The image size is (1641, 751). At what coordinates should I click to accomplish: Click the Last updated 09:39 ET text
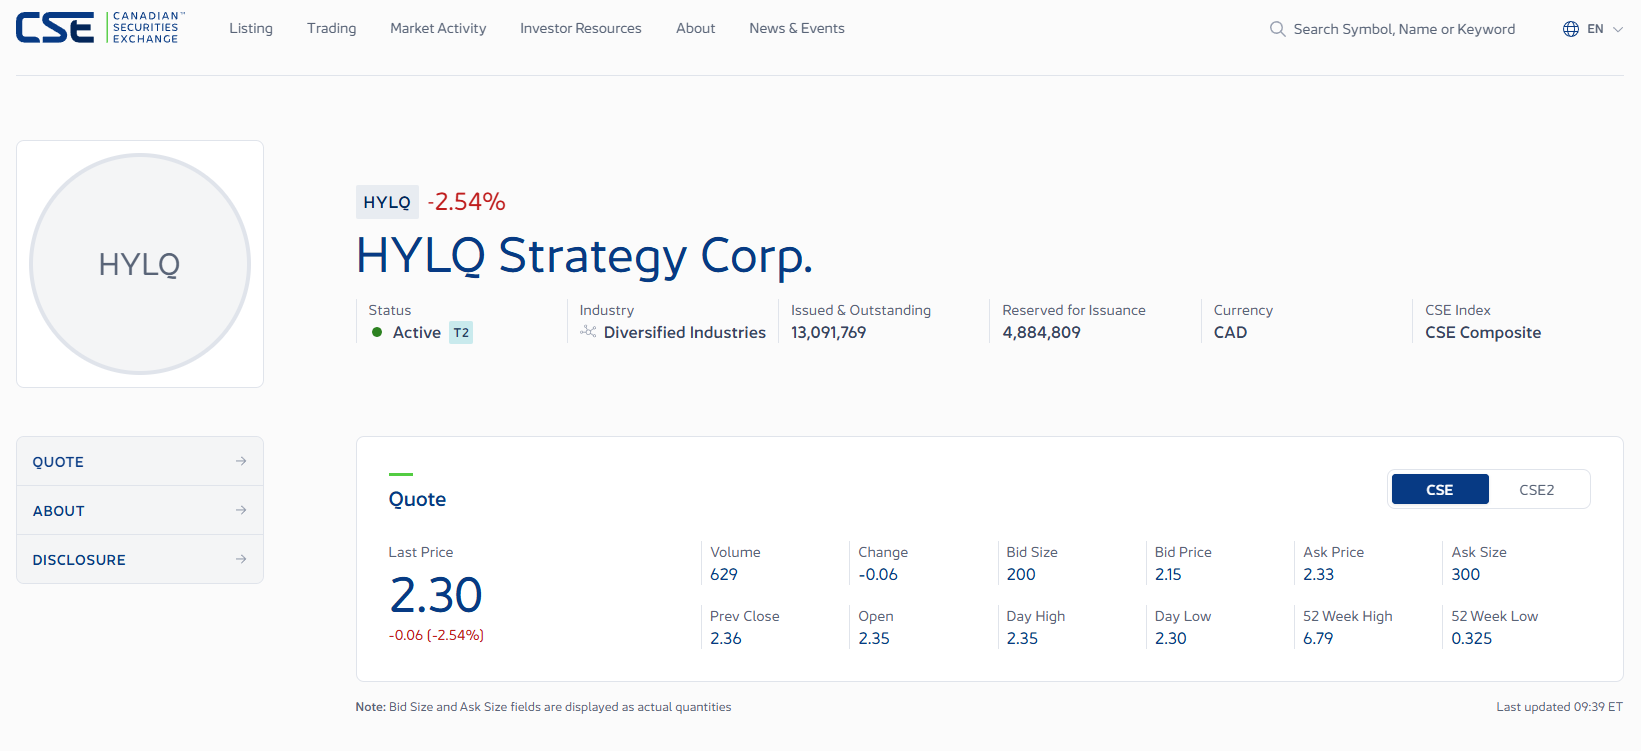(1560, 707)
